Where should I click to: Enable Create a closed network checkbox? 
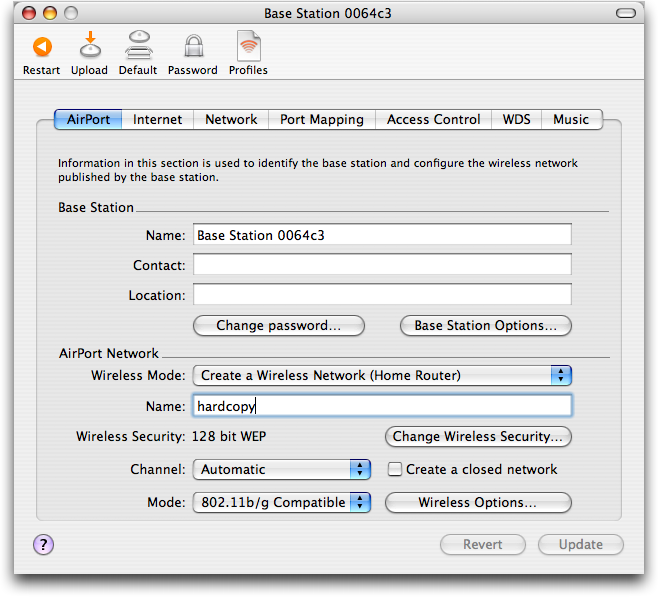[395, 469]
